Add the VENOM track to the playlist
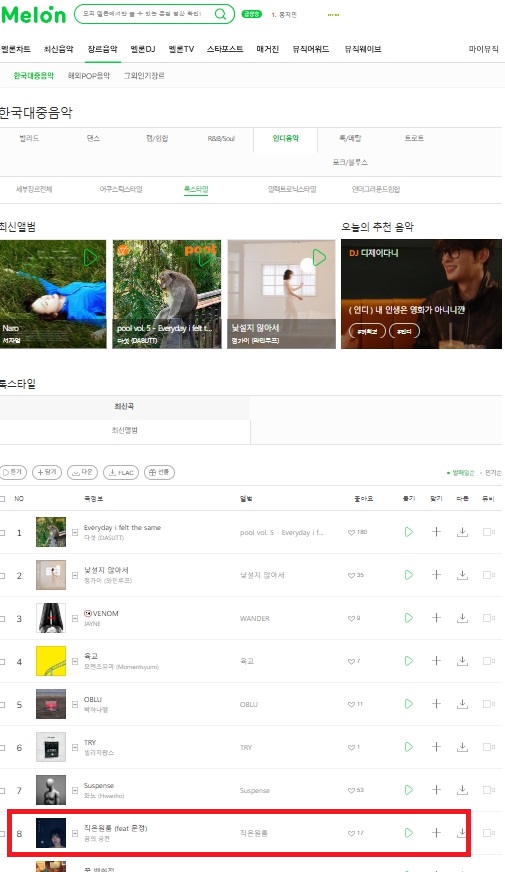Screen dimensions: 505x872 437,618
